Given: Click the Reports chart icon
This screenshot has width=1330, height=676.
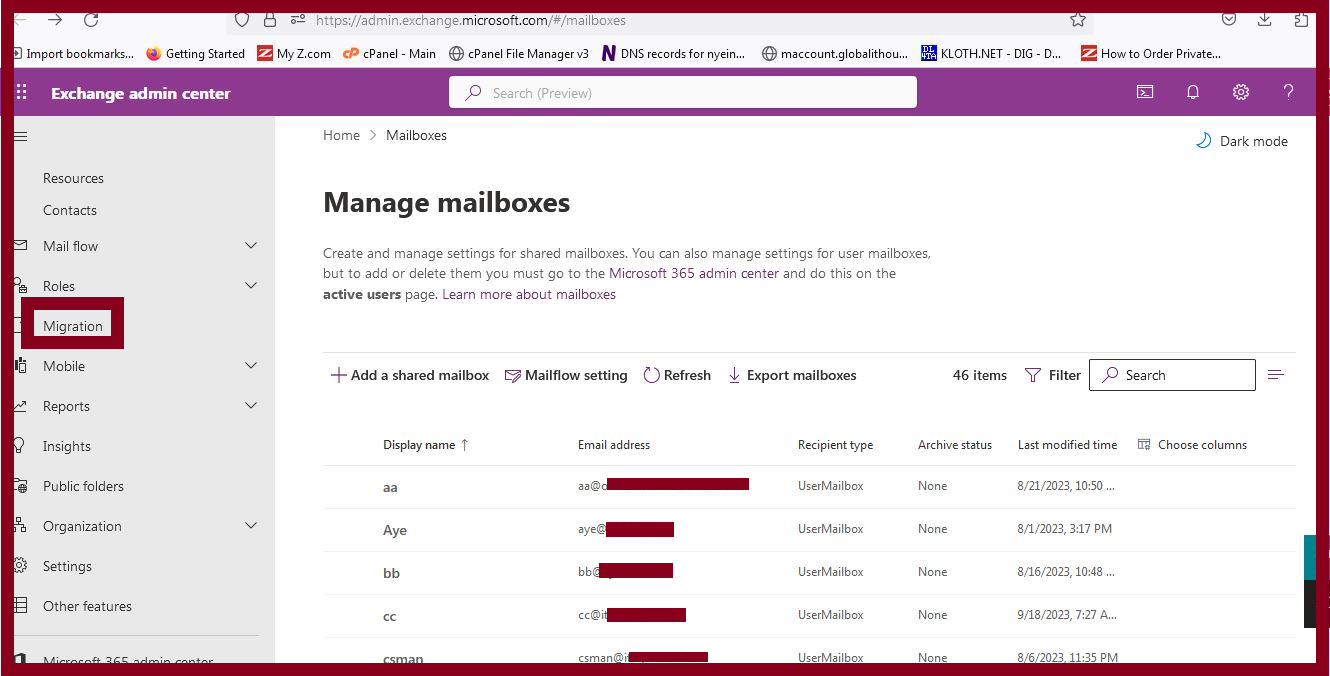Looking at the screenshot, I should pyautogui.click(x=21, y=406).
